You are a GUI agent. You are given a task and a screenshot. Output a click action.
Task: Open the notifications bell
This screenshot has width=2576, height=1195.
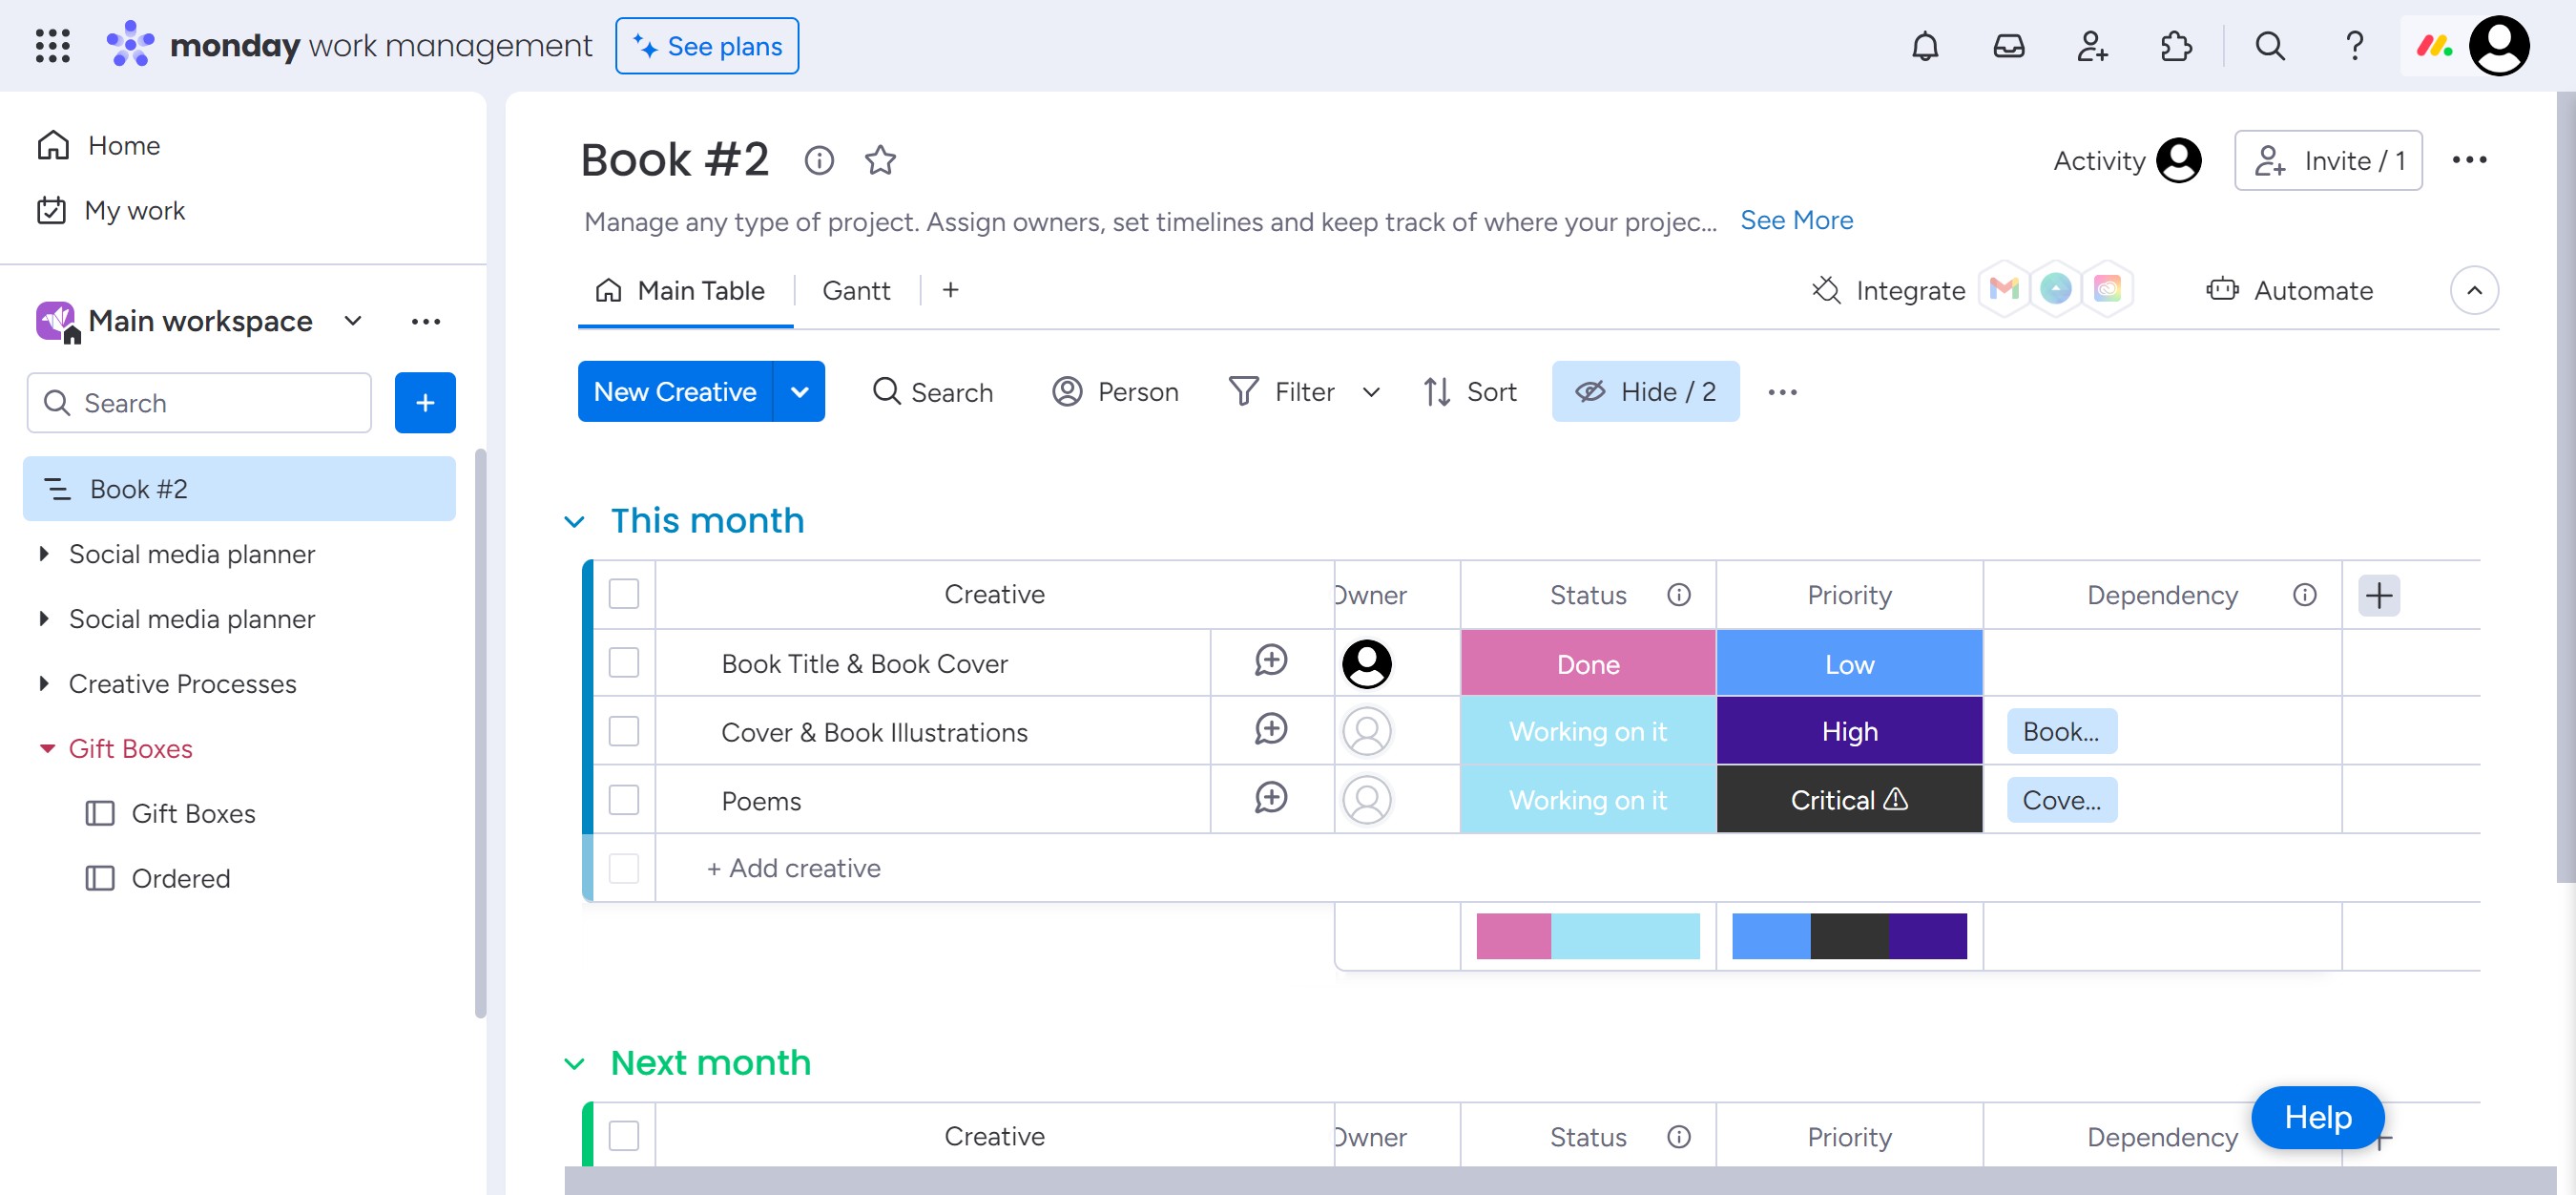(1924, 46)
